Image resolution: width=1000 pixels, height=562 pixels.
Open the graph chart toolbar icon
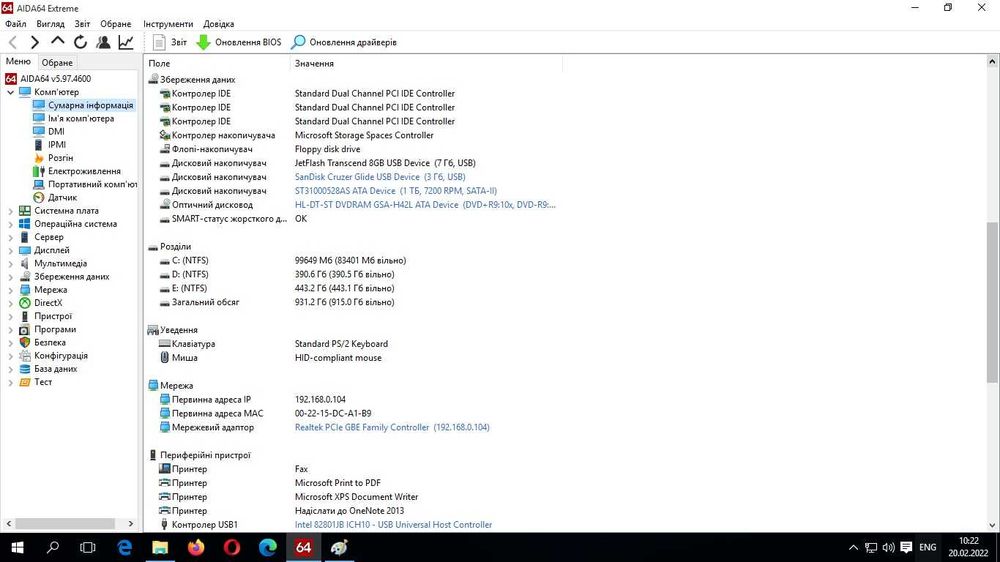[x=126, y=42]
